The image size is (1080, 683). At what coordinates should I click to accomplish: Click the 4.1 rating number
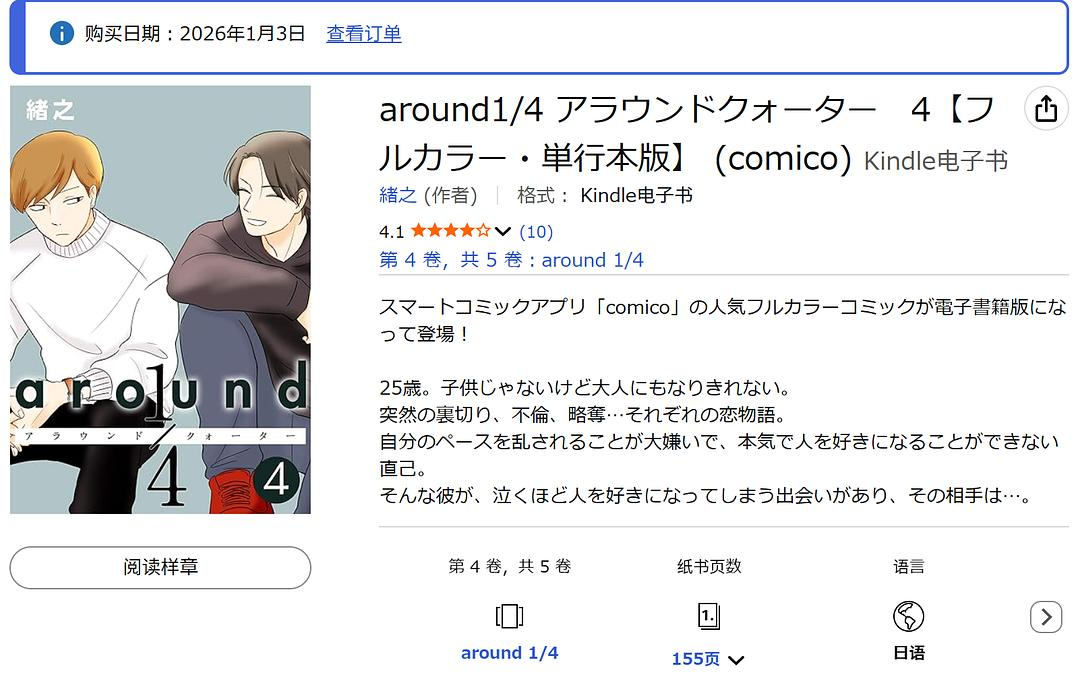pos(391,232)
